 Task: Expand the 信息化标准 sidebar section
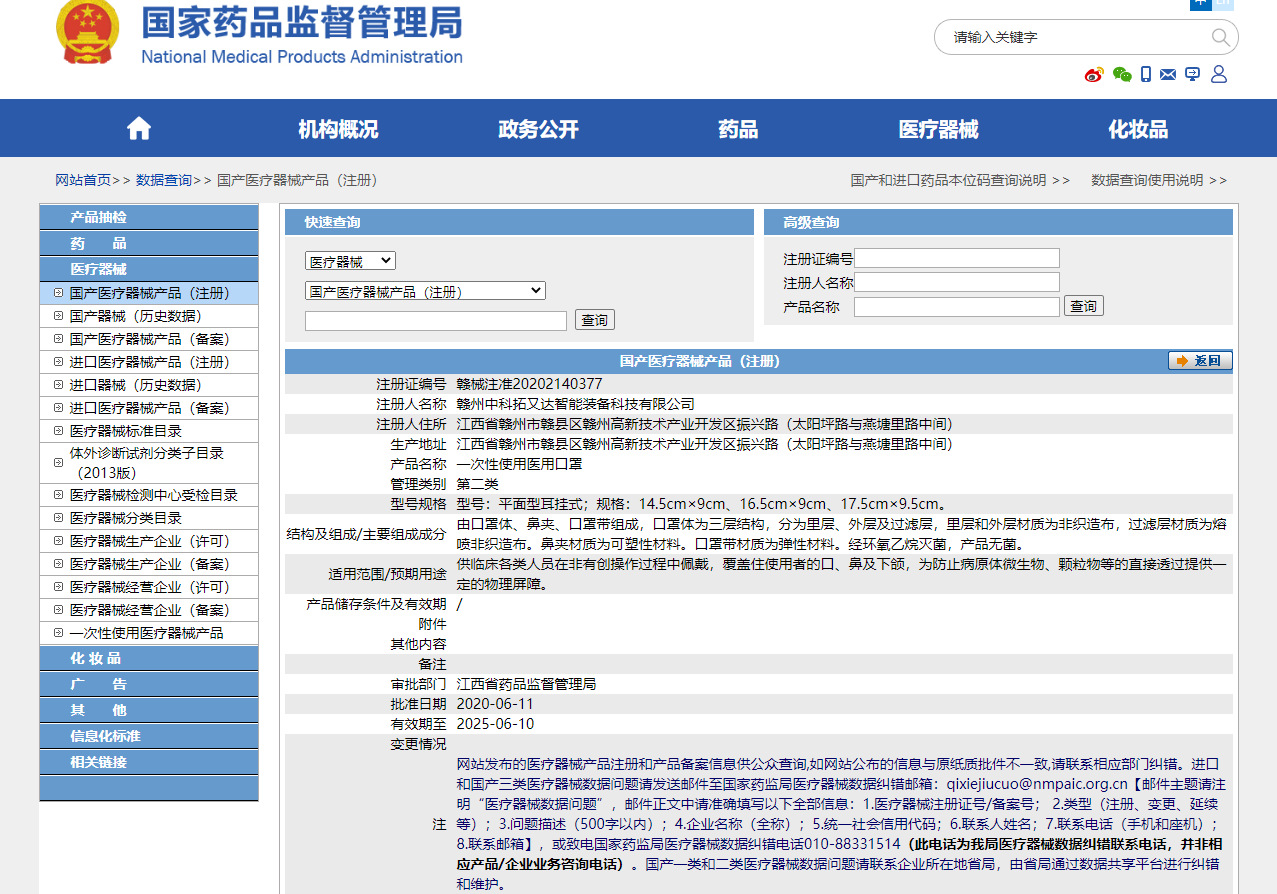pyautogui.click(x=149, y=736)
